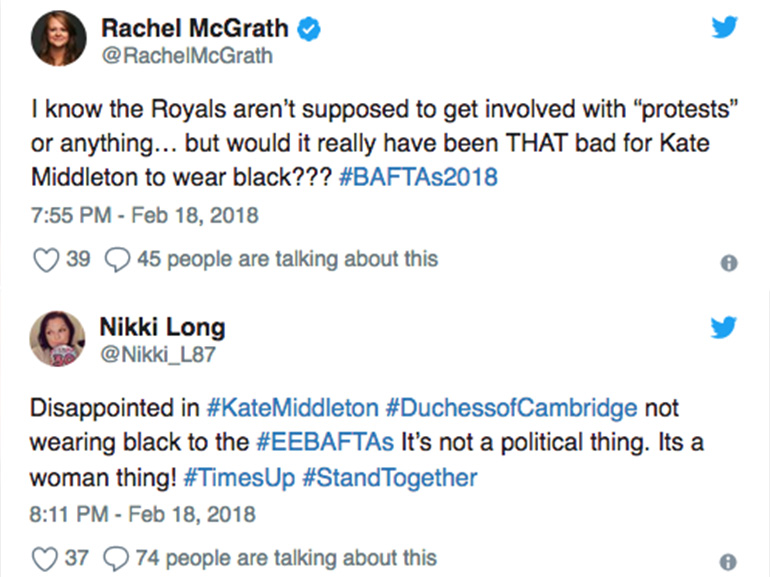Open replies bubble showing 45 people talking
The image size is (770, 577).
point(117,259)
